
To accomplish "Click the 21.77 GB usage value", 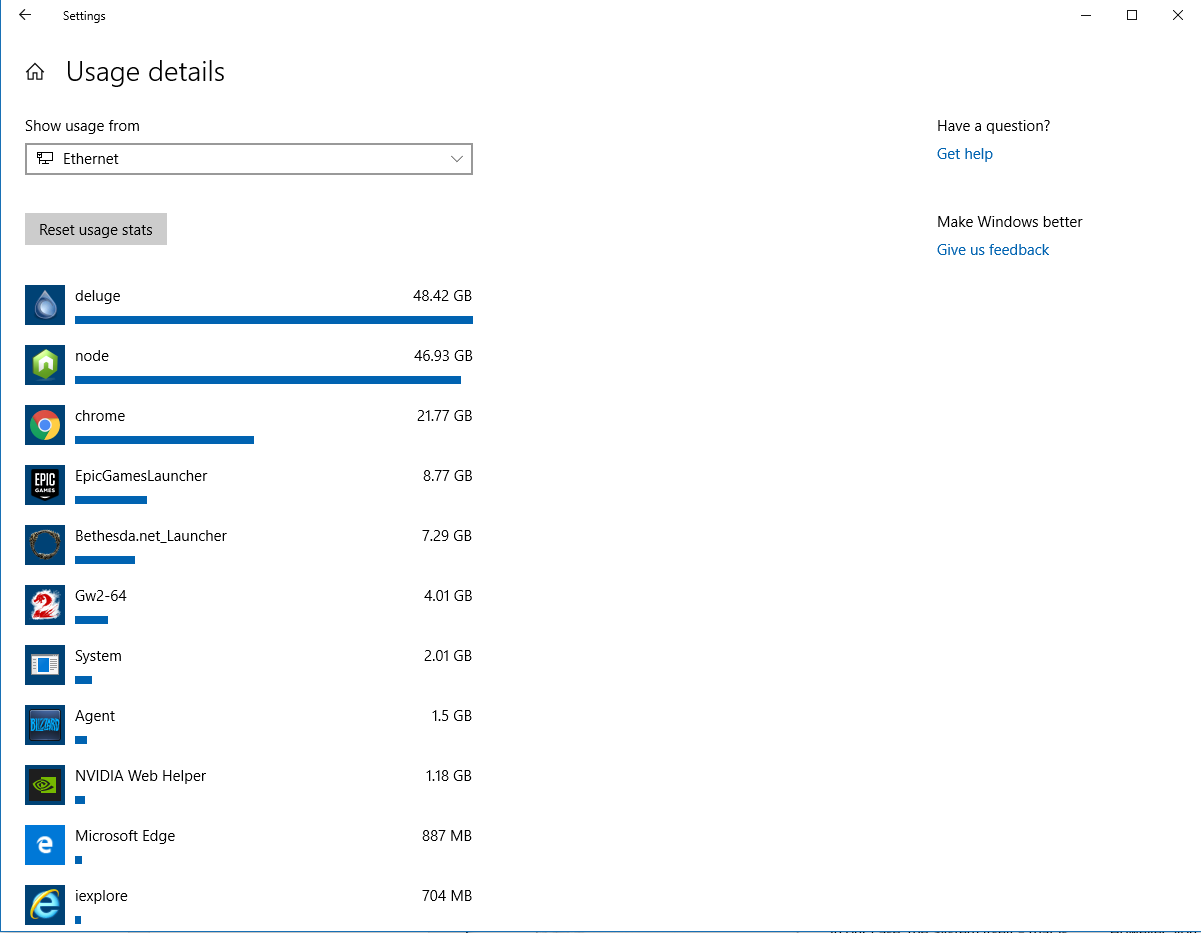I will point(444,416).
